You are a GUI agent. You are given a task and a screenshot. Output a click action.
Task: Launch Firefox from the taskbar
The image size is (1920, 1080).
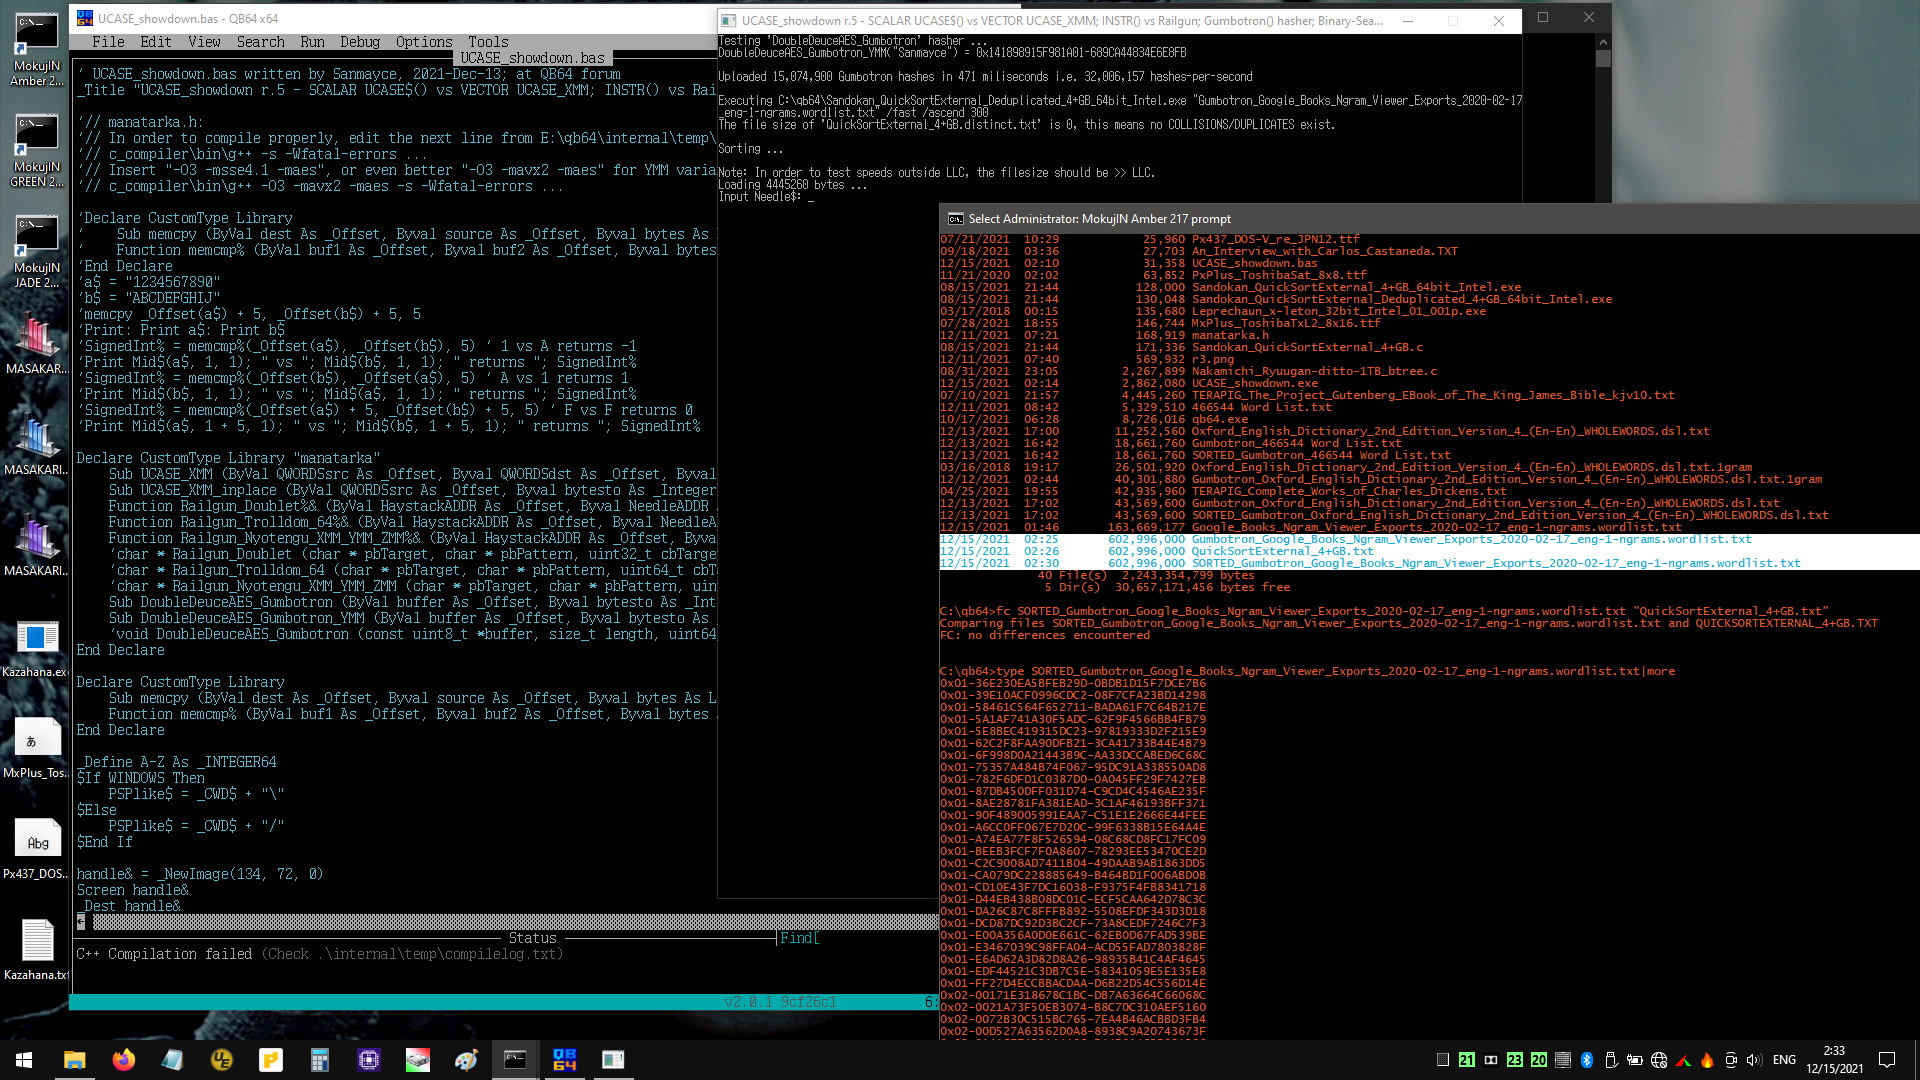(124, 1059)
